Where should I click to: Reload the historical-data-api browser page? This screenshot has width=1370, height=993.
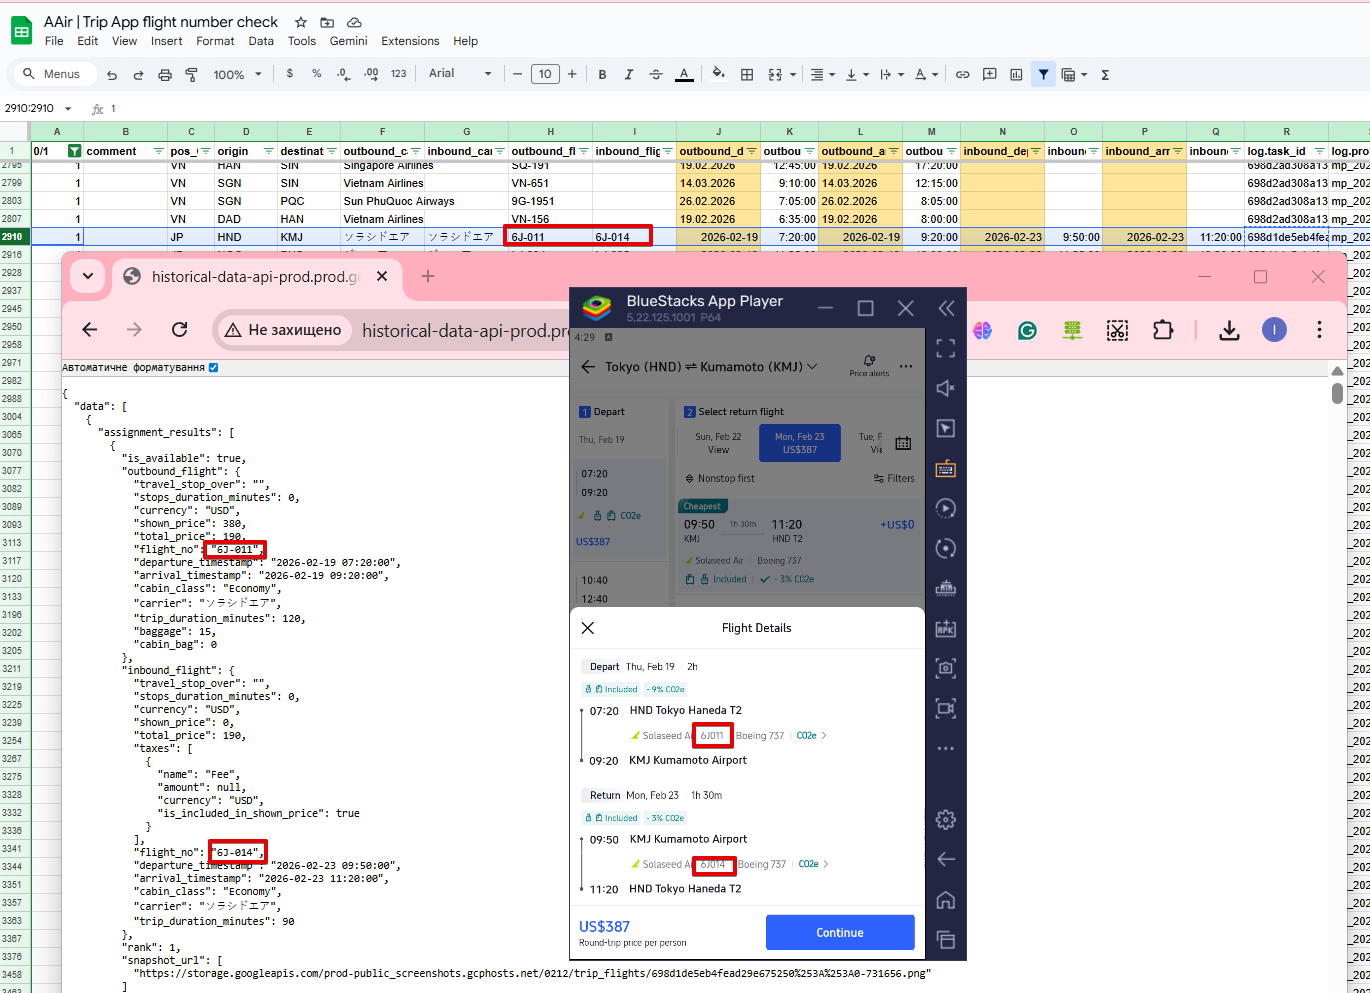point(180,330)
